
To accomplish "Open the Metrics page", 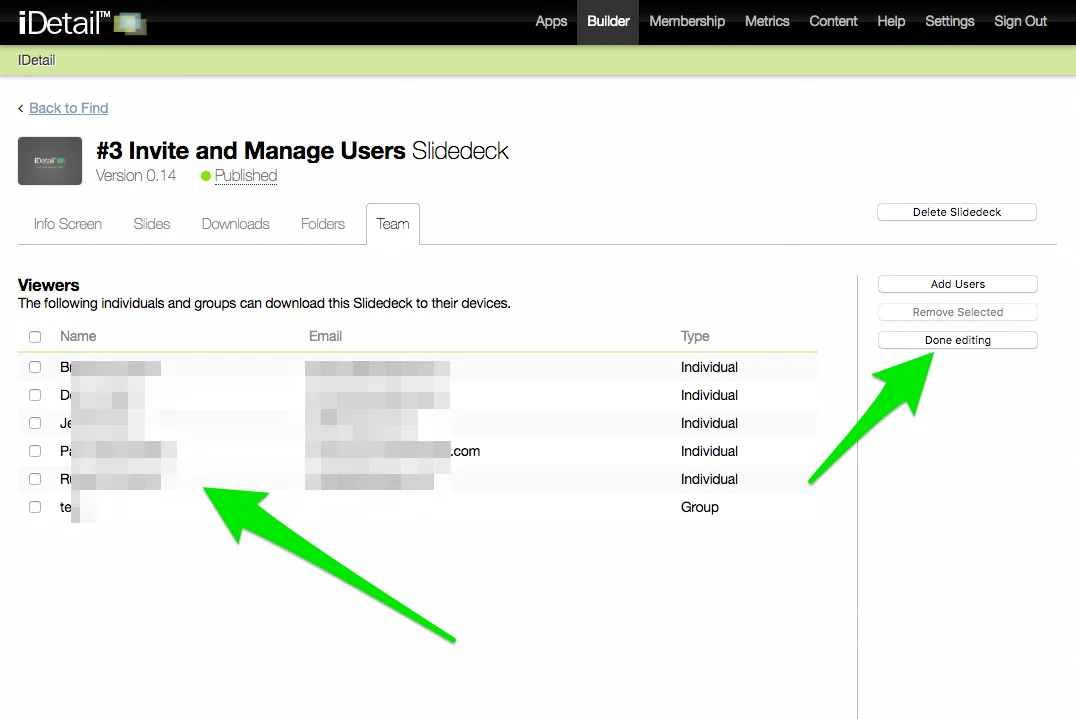I will [x=767, y=21].
